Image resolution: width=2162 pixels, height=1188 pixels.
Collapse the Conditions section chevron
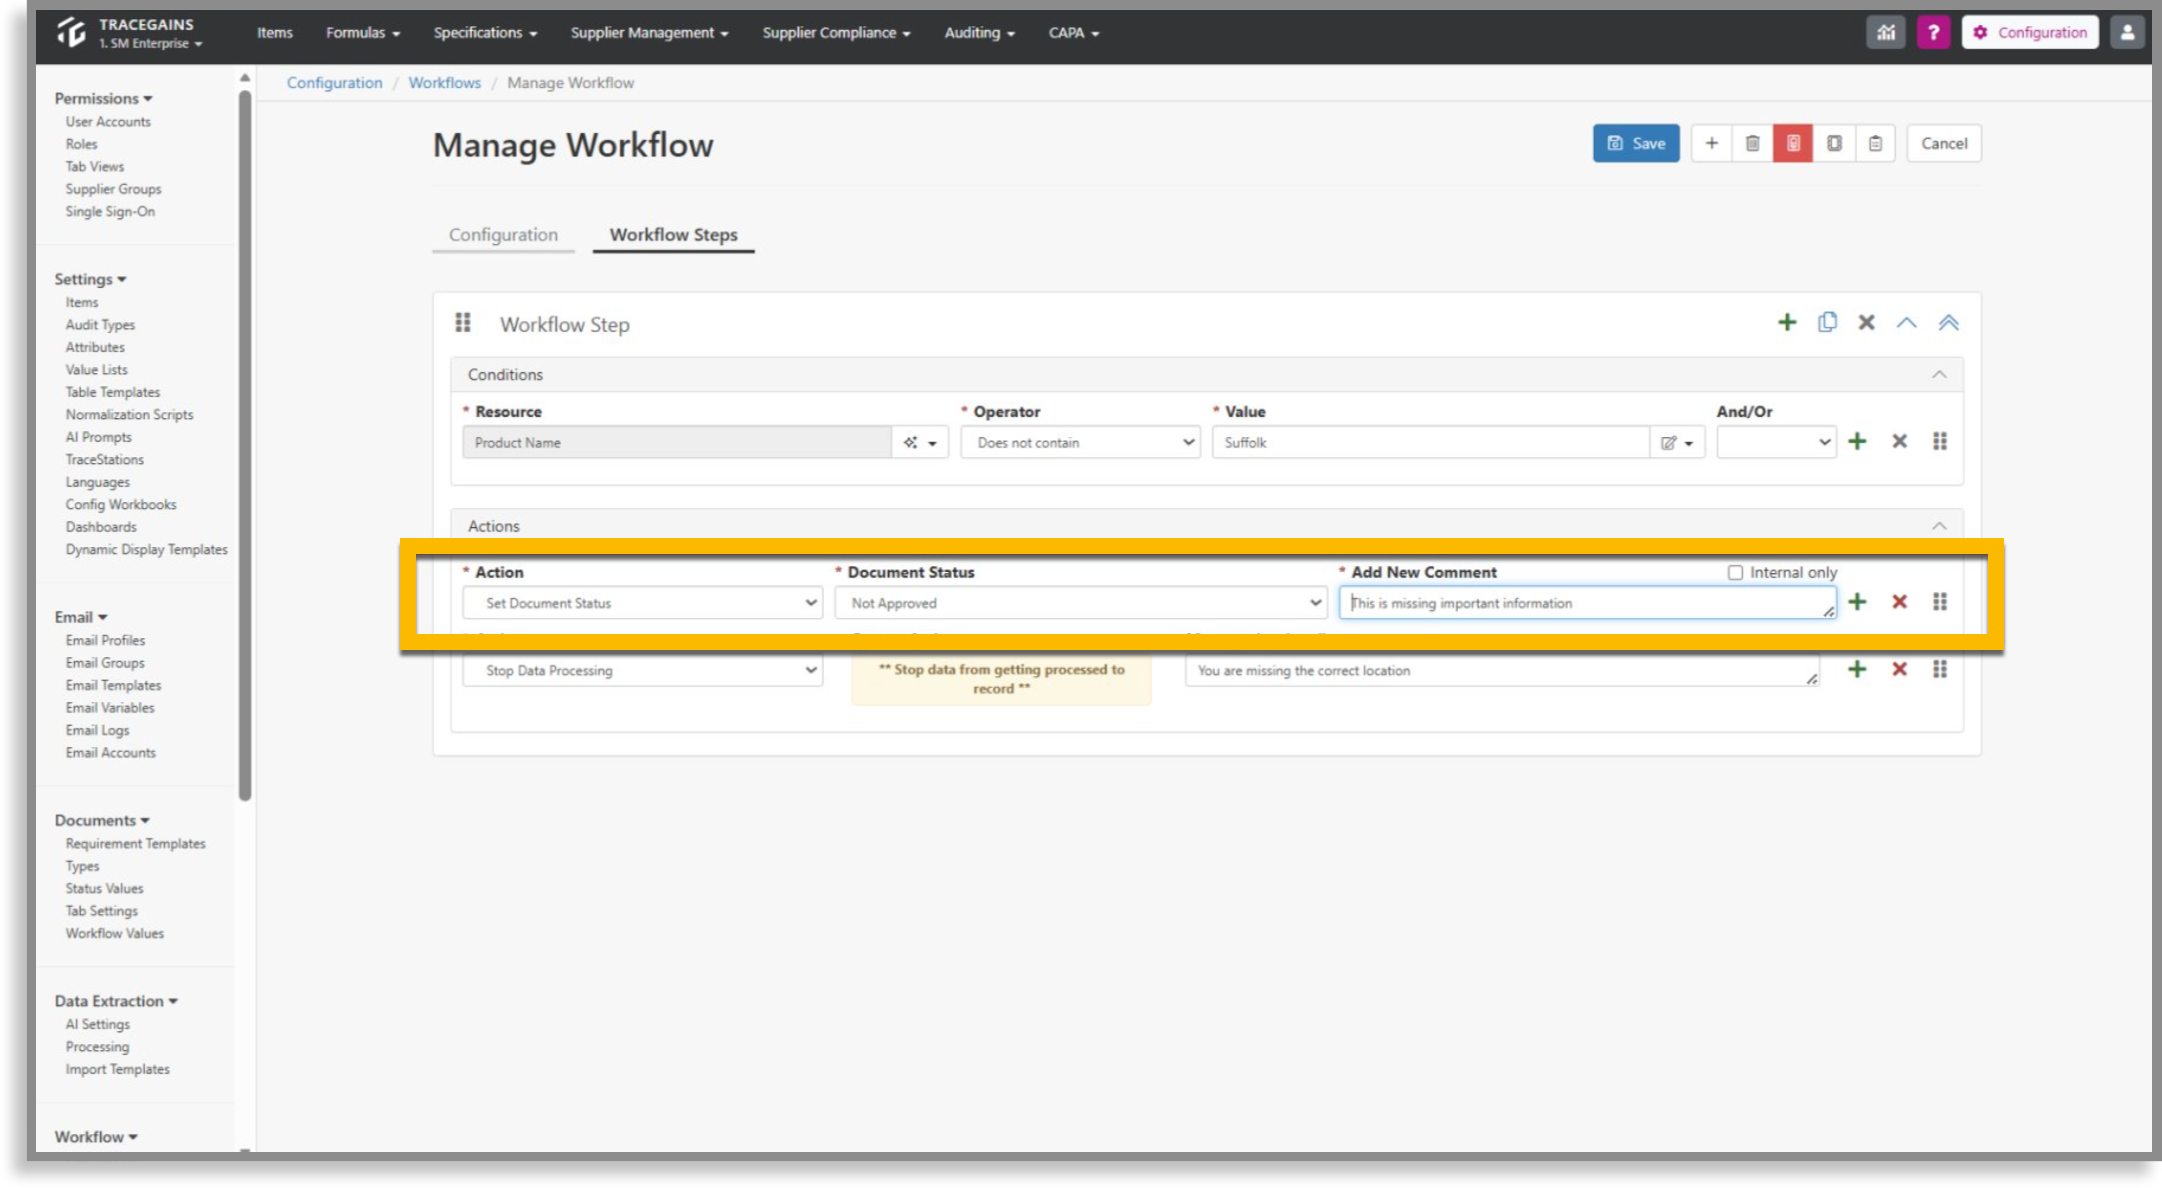coord(1939,374)
